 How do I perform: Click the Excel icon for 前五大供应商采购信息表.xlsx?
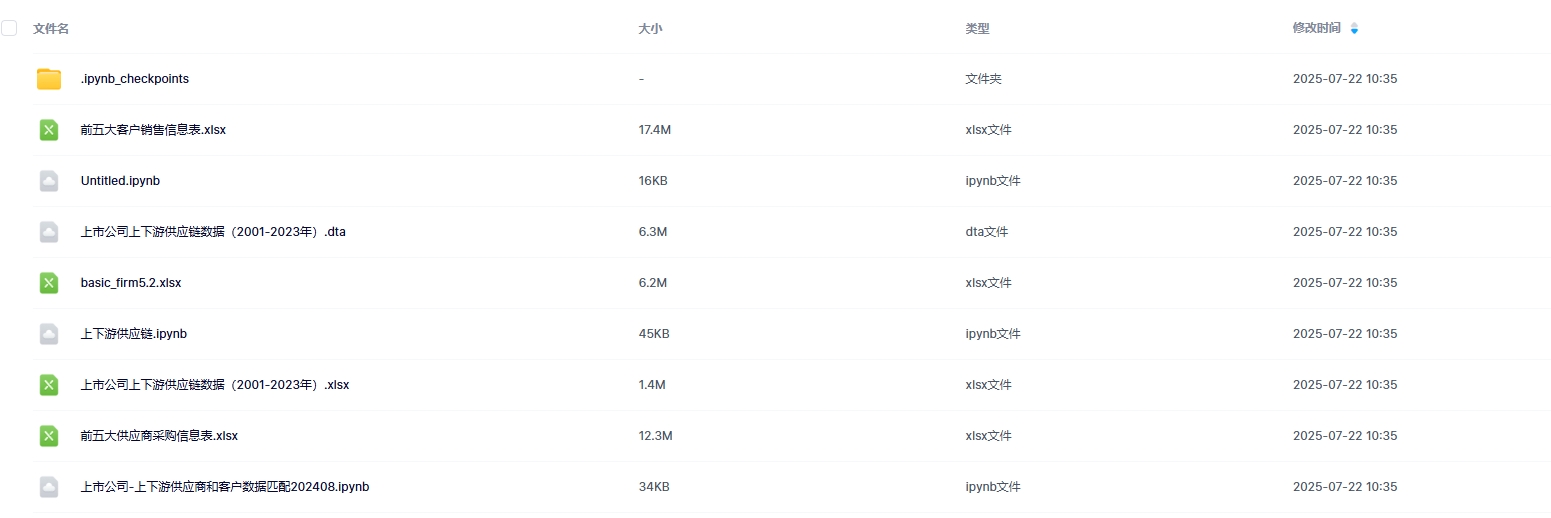(49, 436)
